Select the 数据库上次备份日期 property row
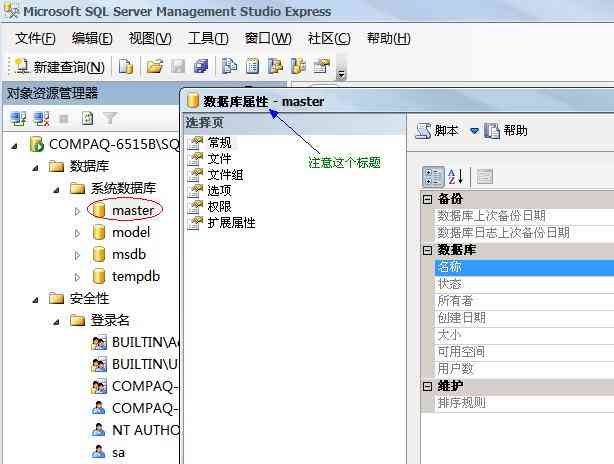Viewport: 614px width, 464px height. tap(524, 216)
